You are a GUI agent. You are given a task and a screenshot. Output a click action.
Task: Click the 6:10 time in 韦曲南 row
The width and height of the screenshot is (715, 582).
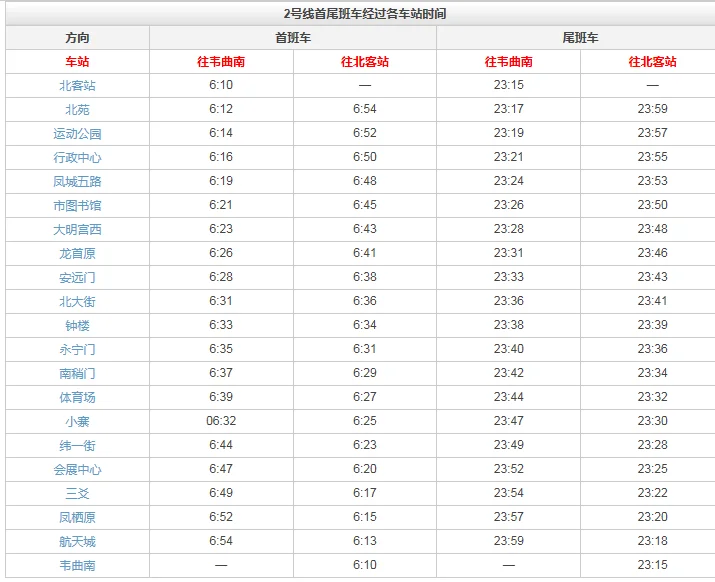[365, 565]
